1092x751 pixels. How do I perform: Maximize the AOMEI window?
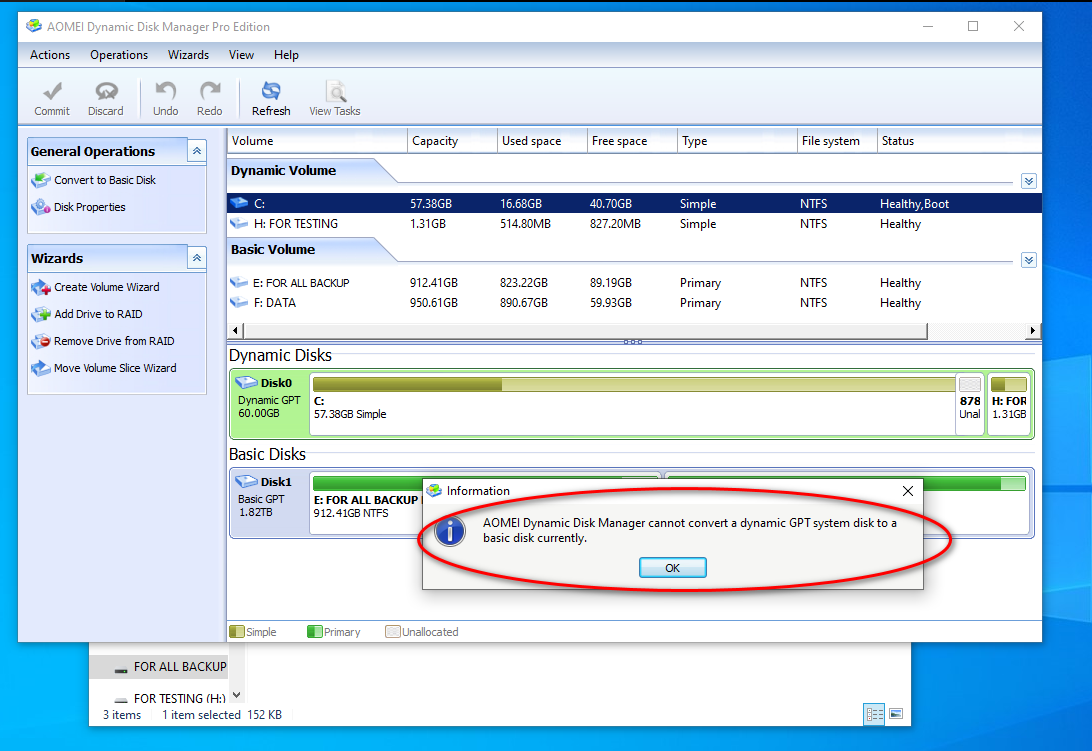[x=973, y=26]
